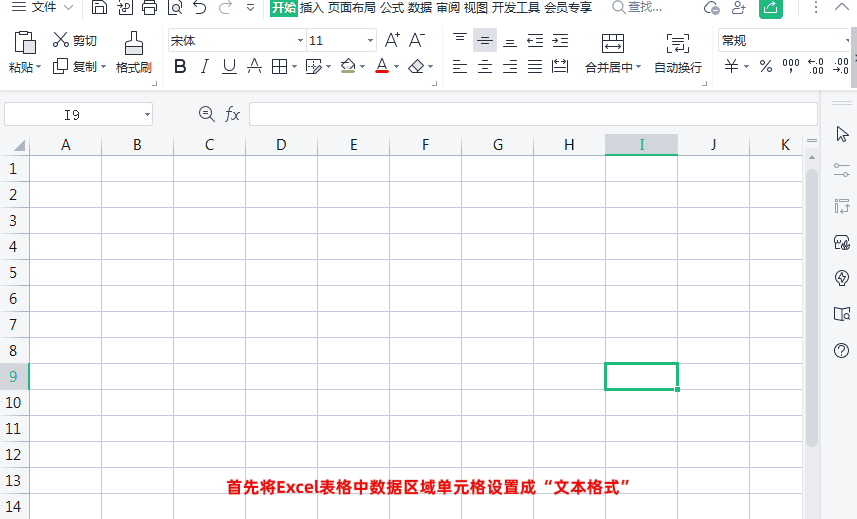Select column D header
Screen dimensions: 857x519
point(281,145)
